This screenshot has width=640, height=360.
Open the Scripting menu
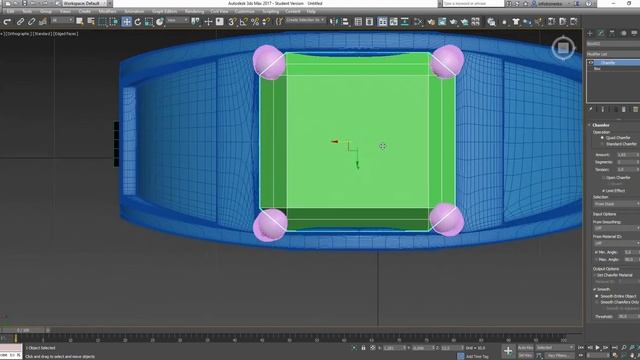[x=270, y=11]
